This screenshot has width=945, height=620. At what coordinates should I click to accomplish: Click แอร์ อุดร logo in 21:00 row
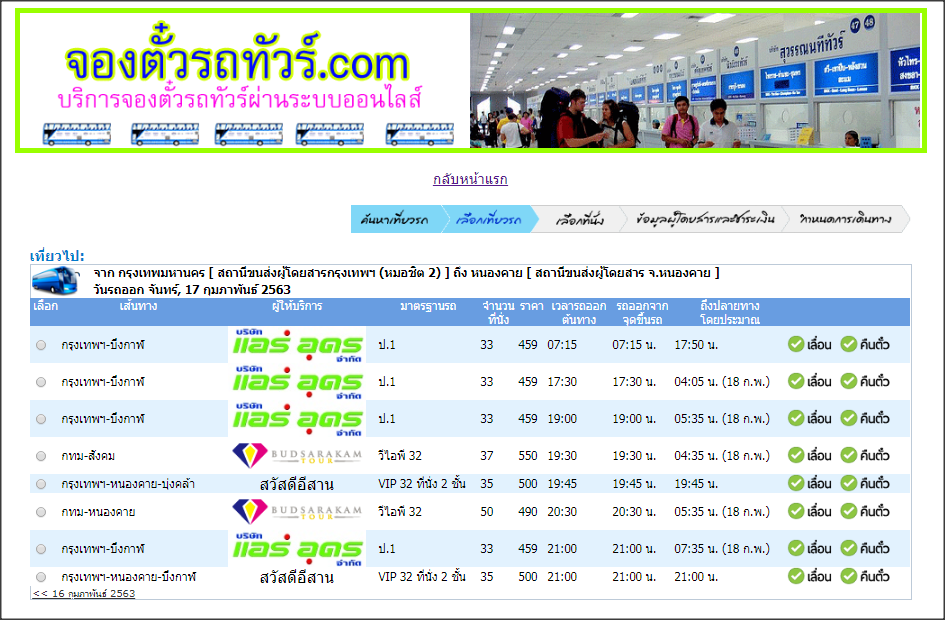click(x=297, y=549)
